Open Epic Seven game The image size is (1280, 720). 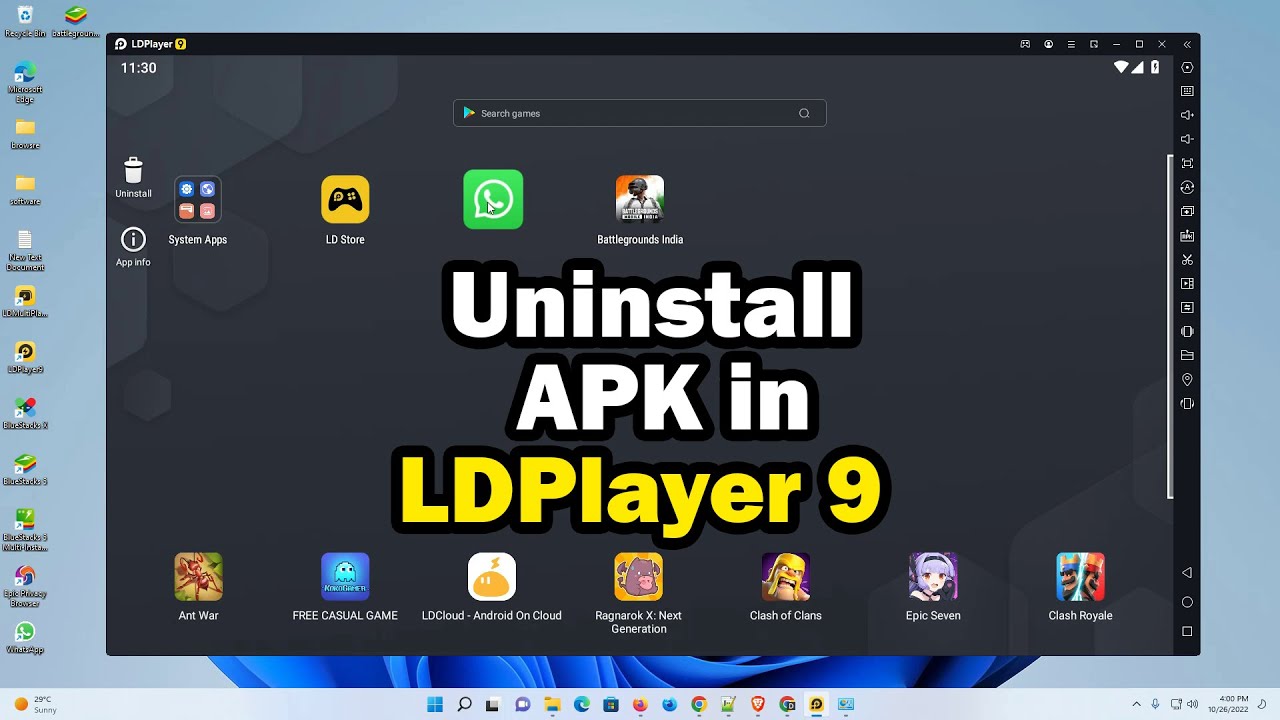pyautogui.click(x=933, y=577)
